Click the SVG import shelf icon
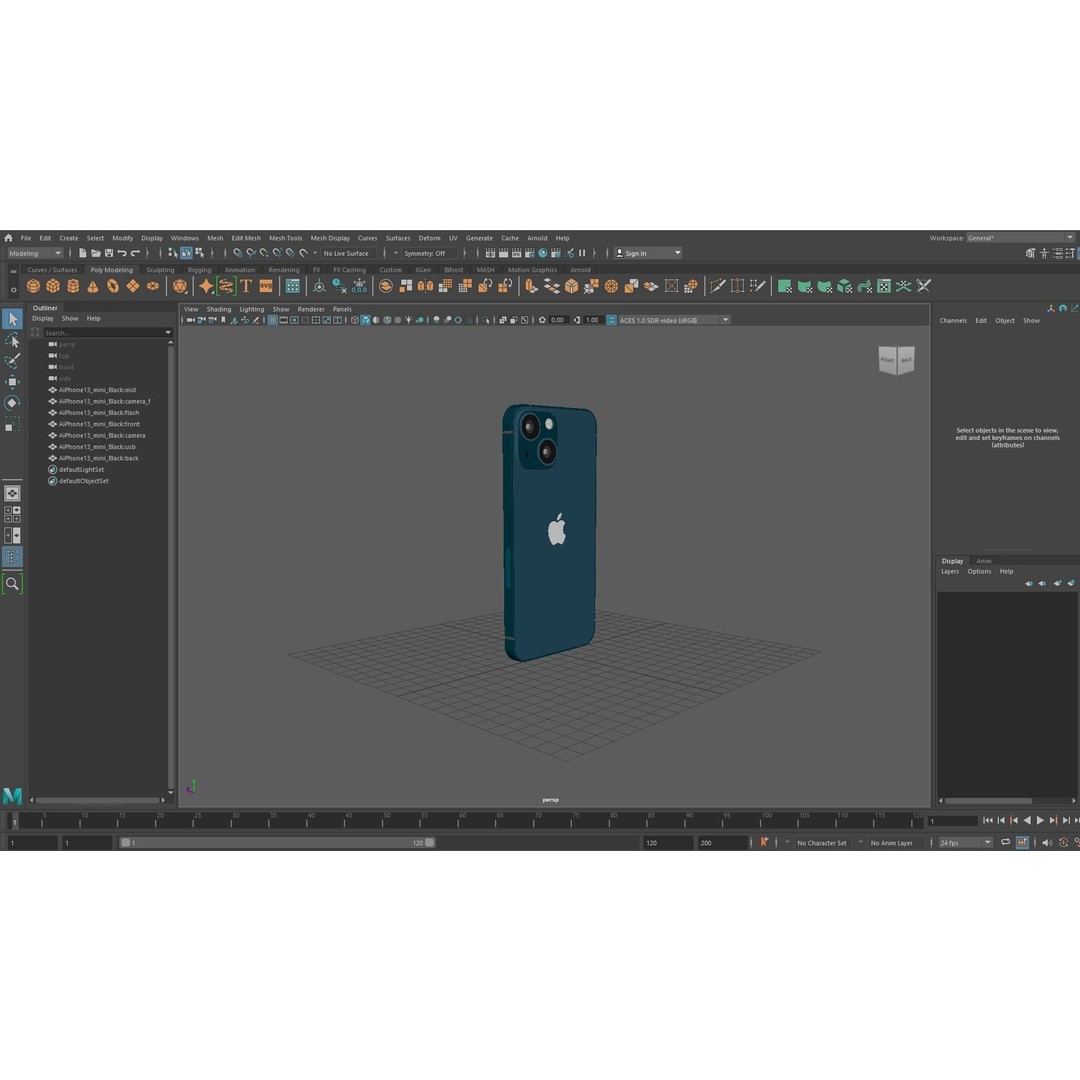 (266, 286)
